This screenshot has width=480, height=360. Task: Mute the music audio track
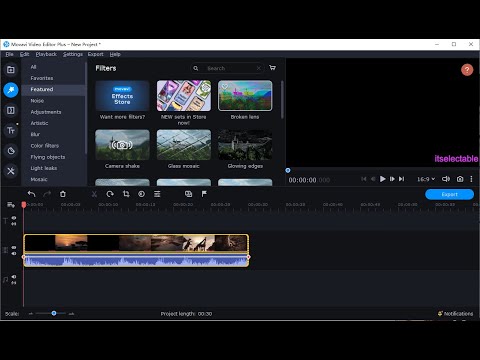14,277
